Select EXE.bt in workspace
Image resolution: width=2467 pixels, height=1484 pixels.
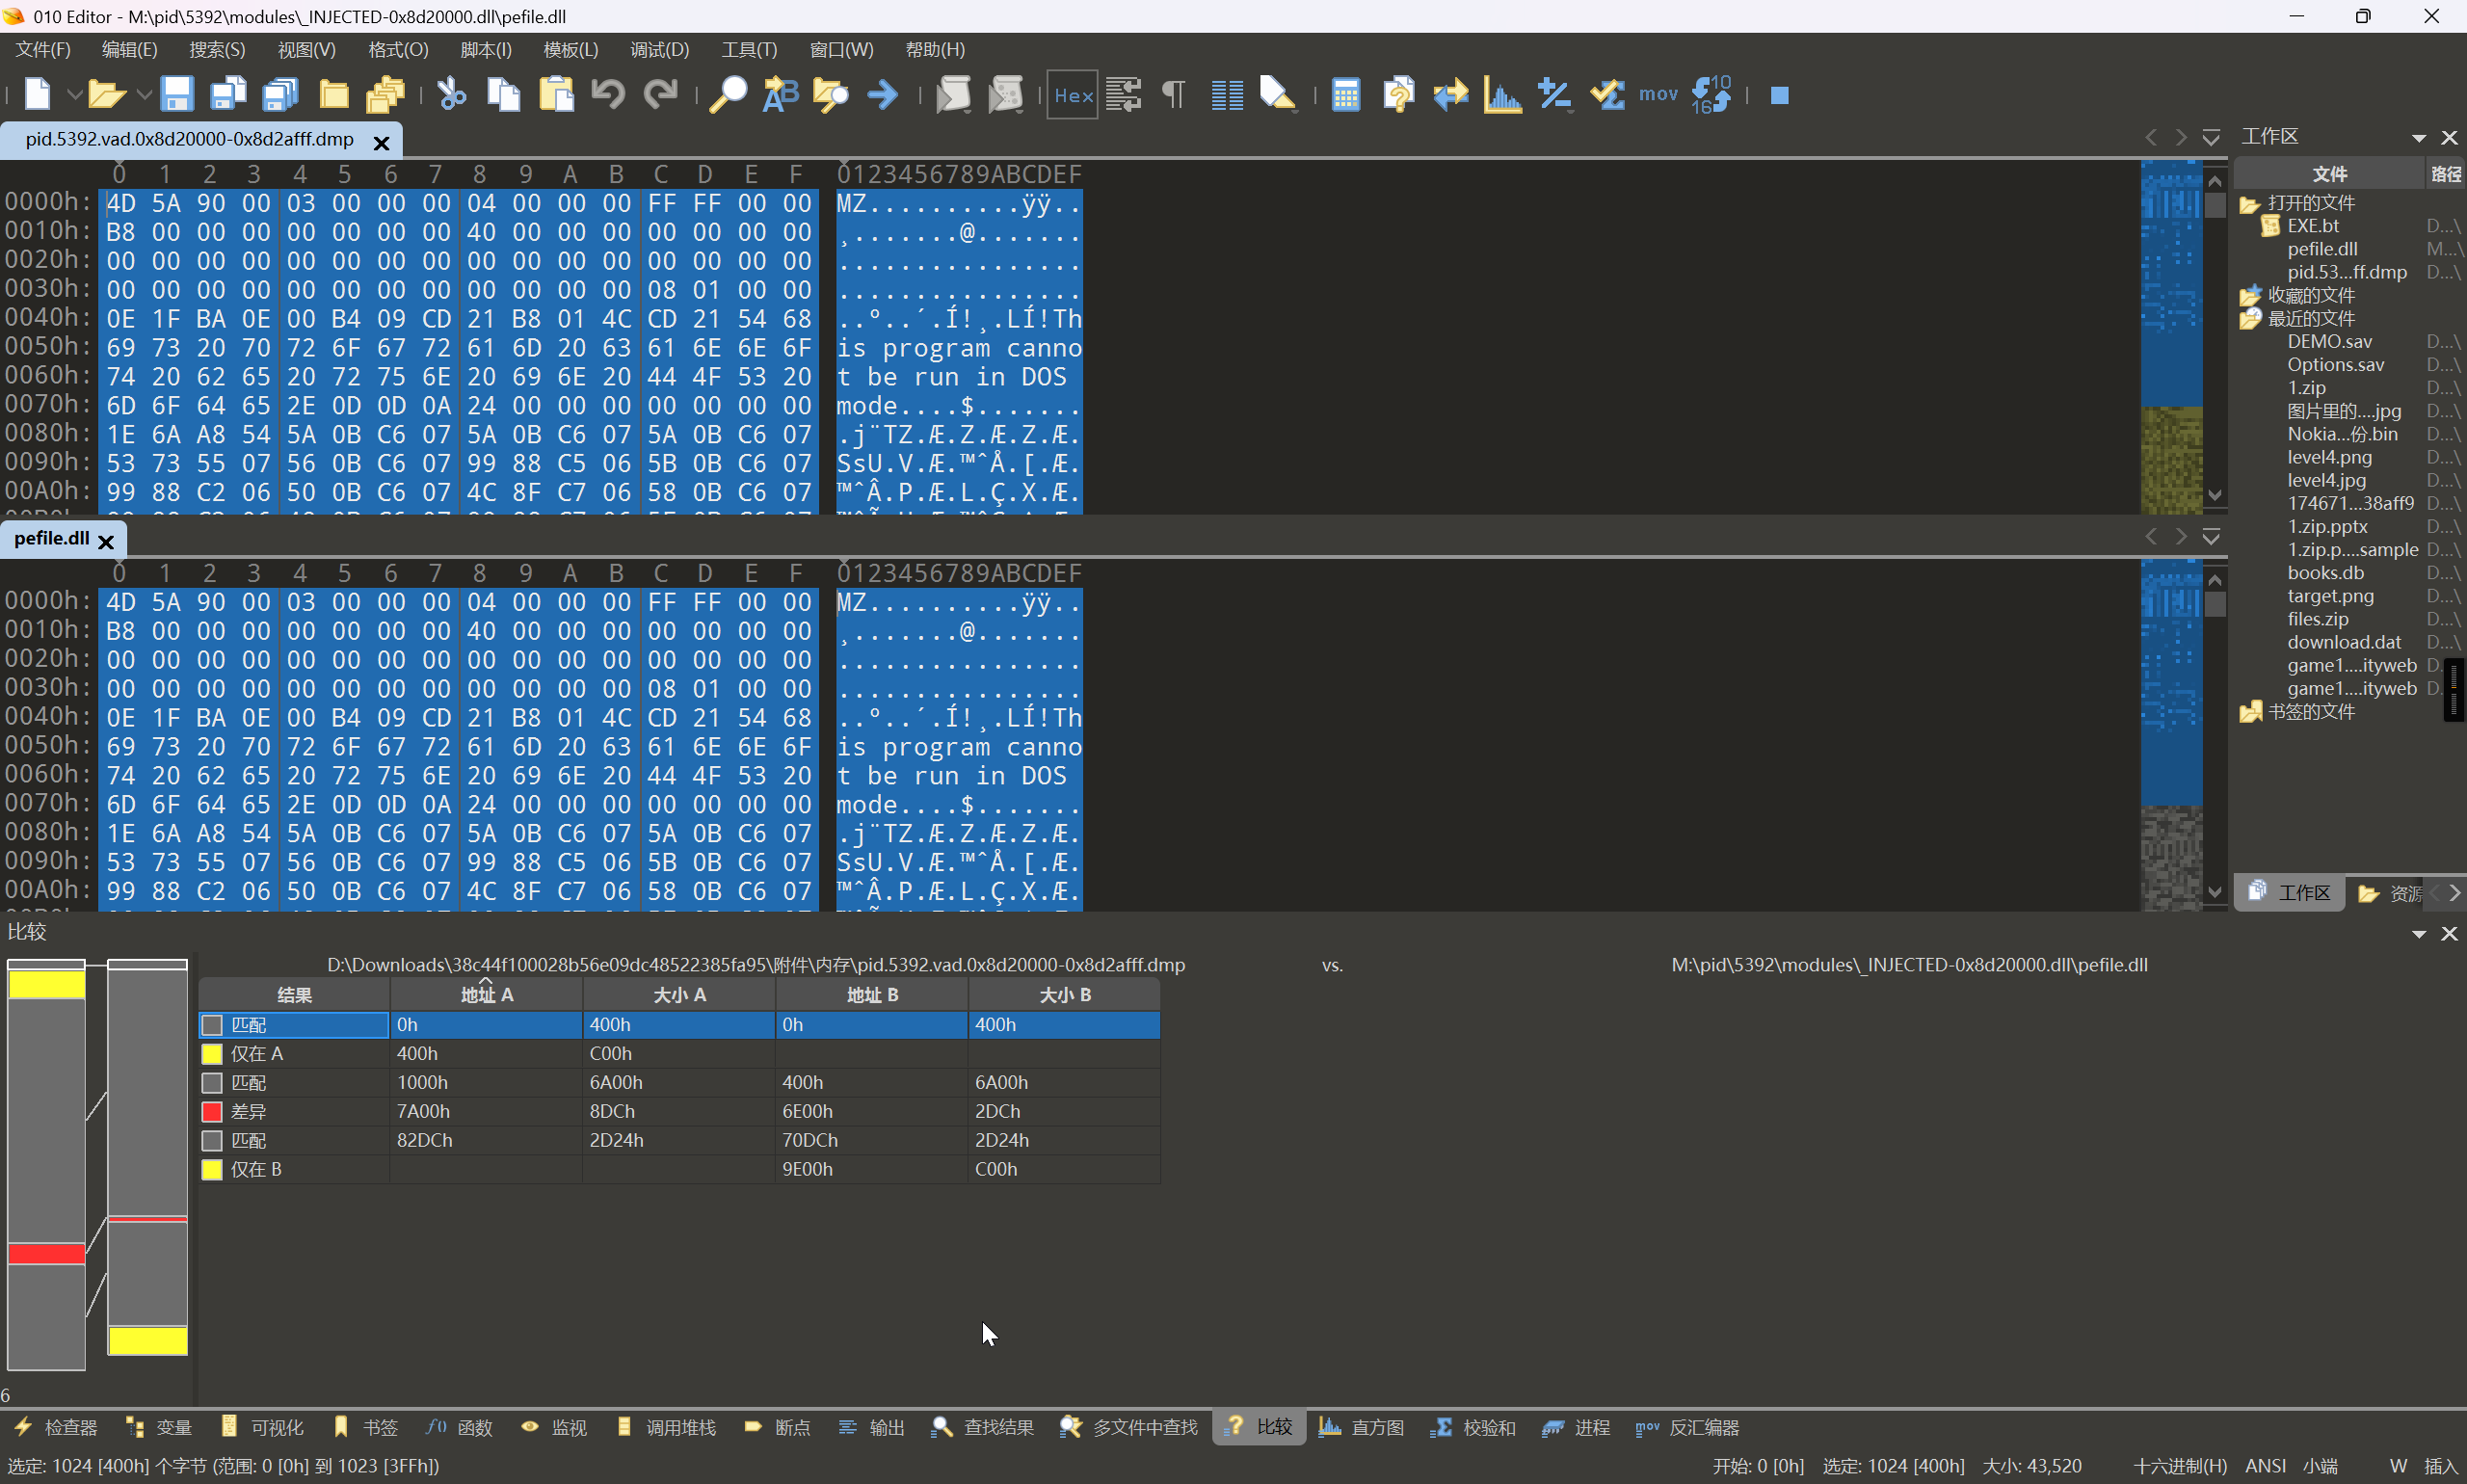click(x=2313, y=226)
